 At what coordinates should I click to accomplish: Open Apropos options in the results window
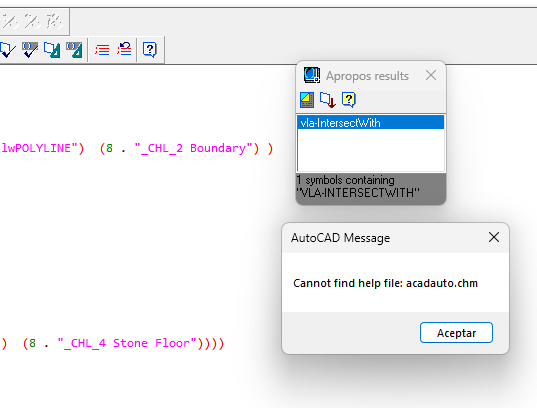(x=307, y=100)
